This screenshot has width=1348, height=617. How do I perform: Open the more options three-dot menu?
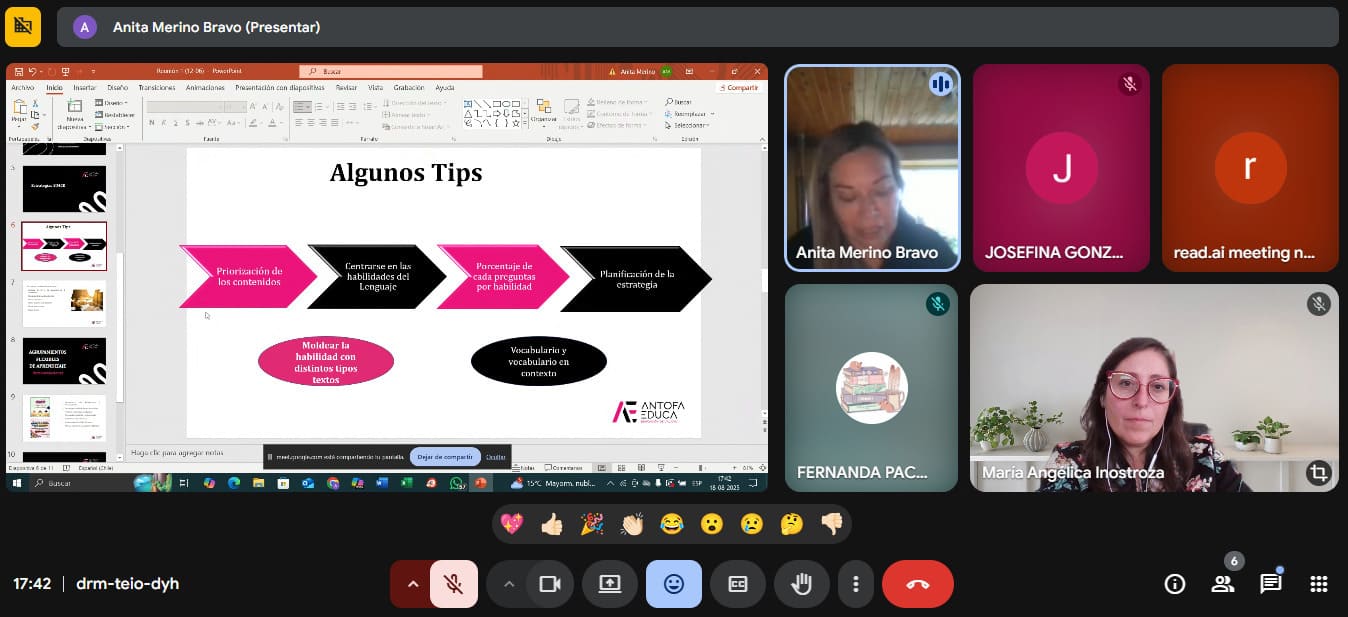pos(855,584)
